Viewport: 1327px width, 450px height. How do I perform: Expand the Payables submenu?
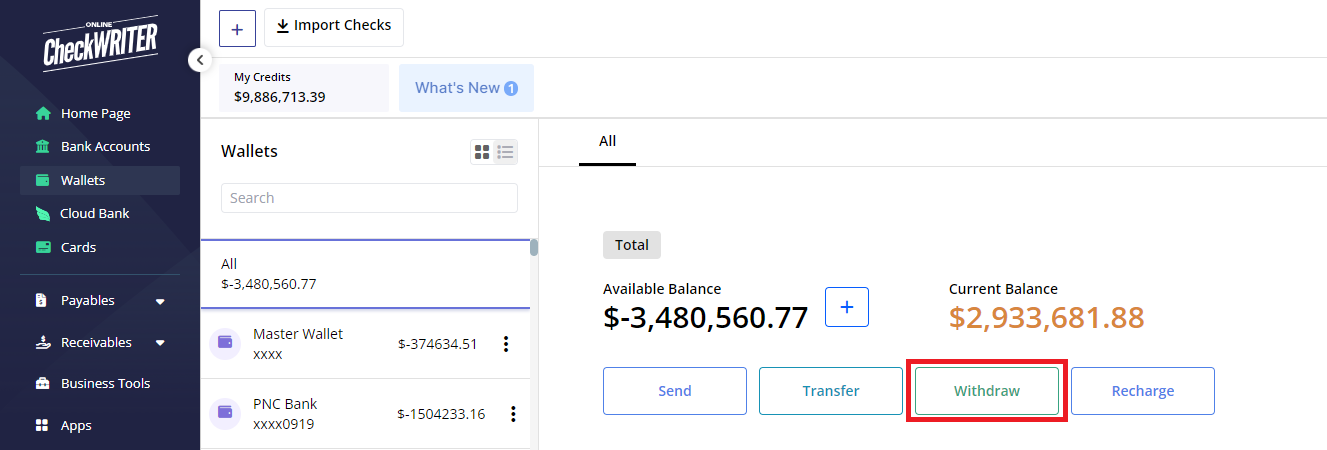coord(160,301)
